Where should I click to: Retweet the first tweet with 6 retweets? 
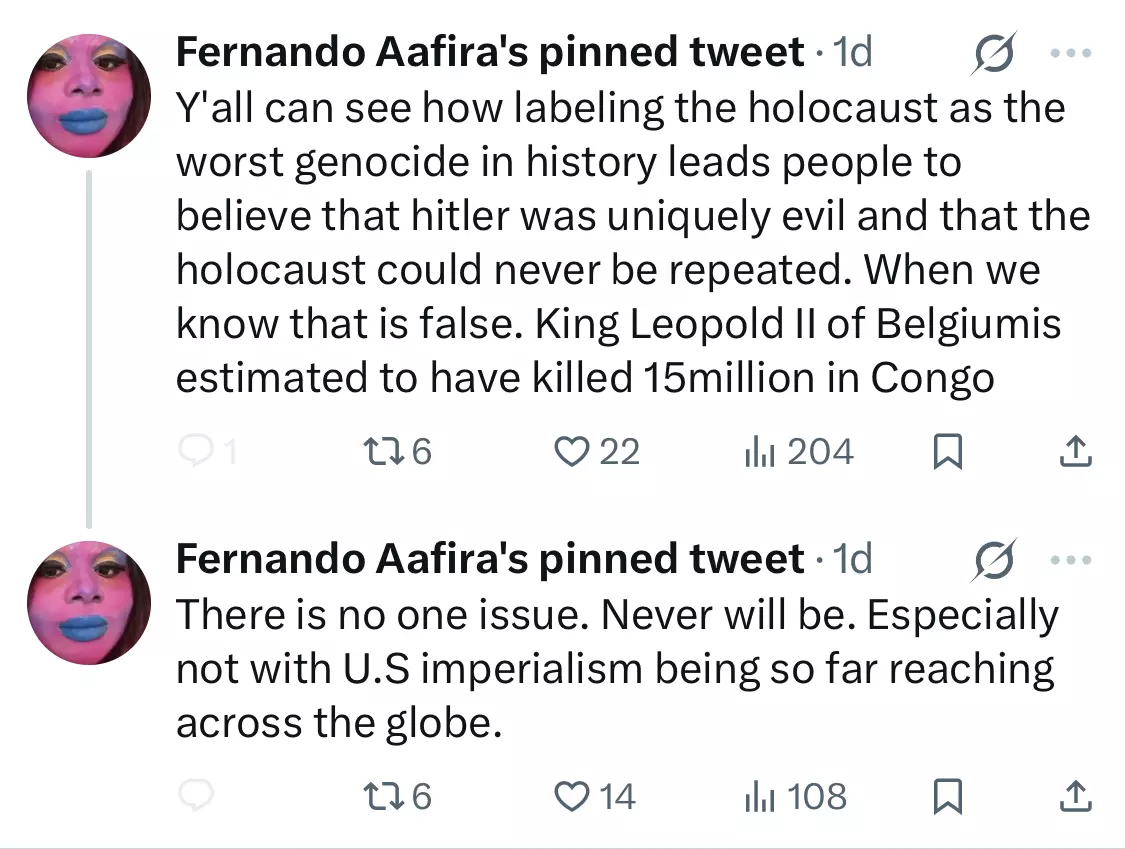(397, 451)
